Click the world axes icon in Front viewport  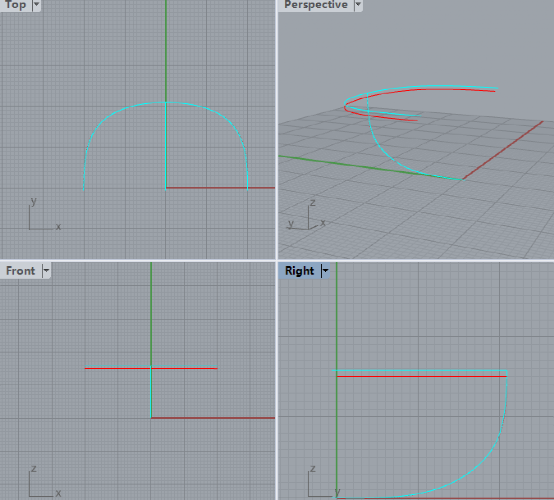pos(44,481)
